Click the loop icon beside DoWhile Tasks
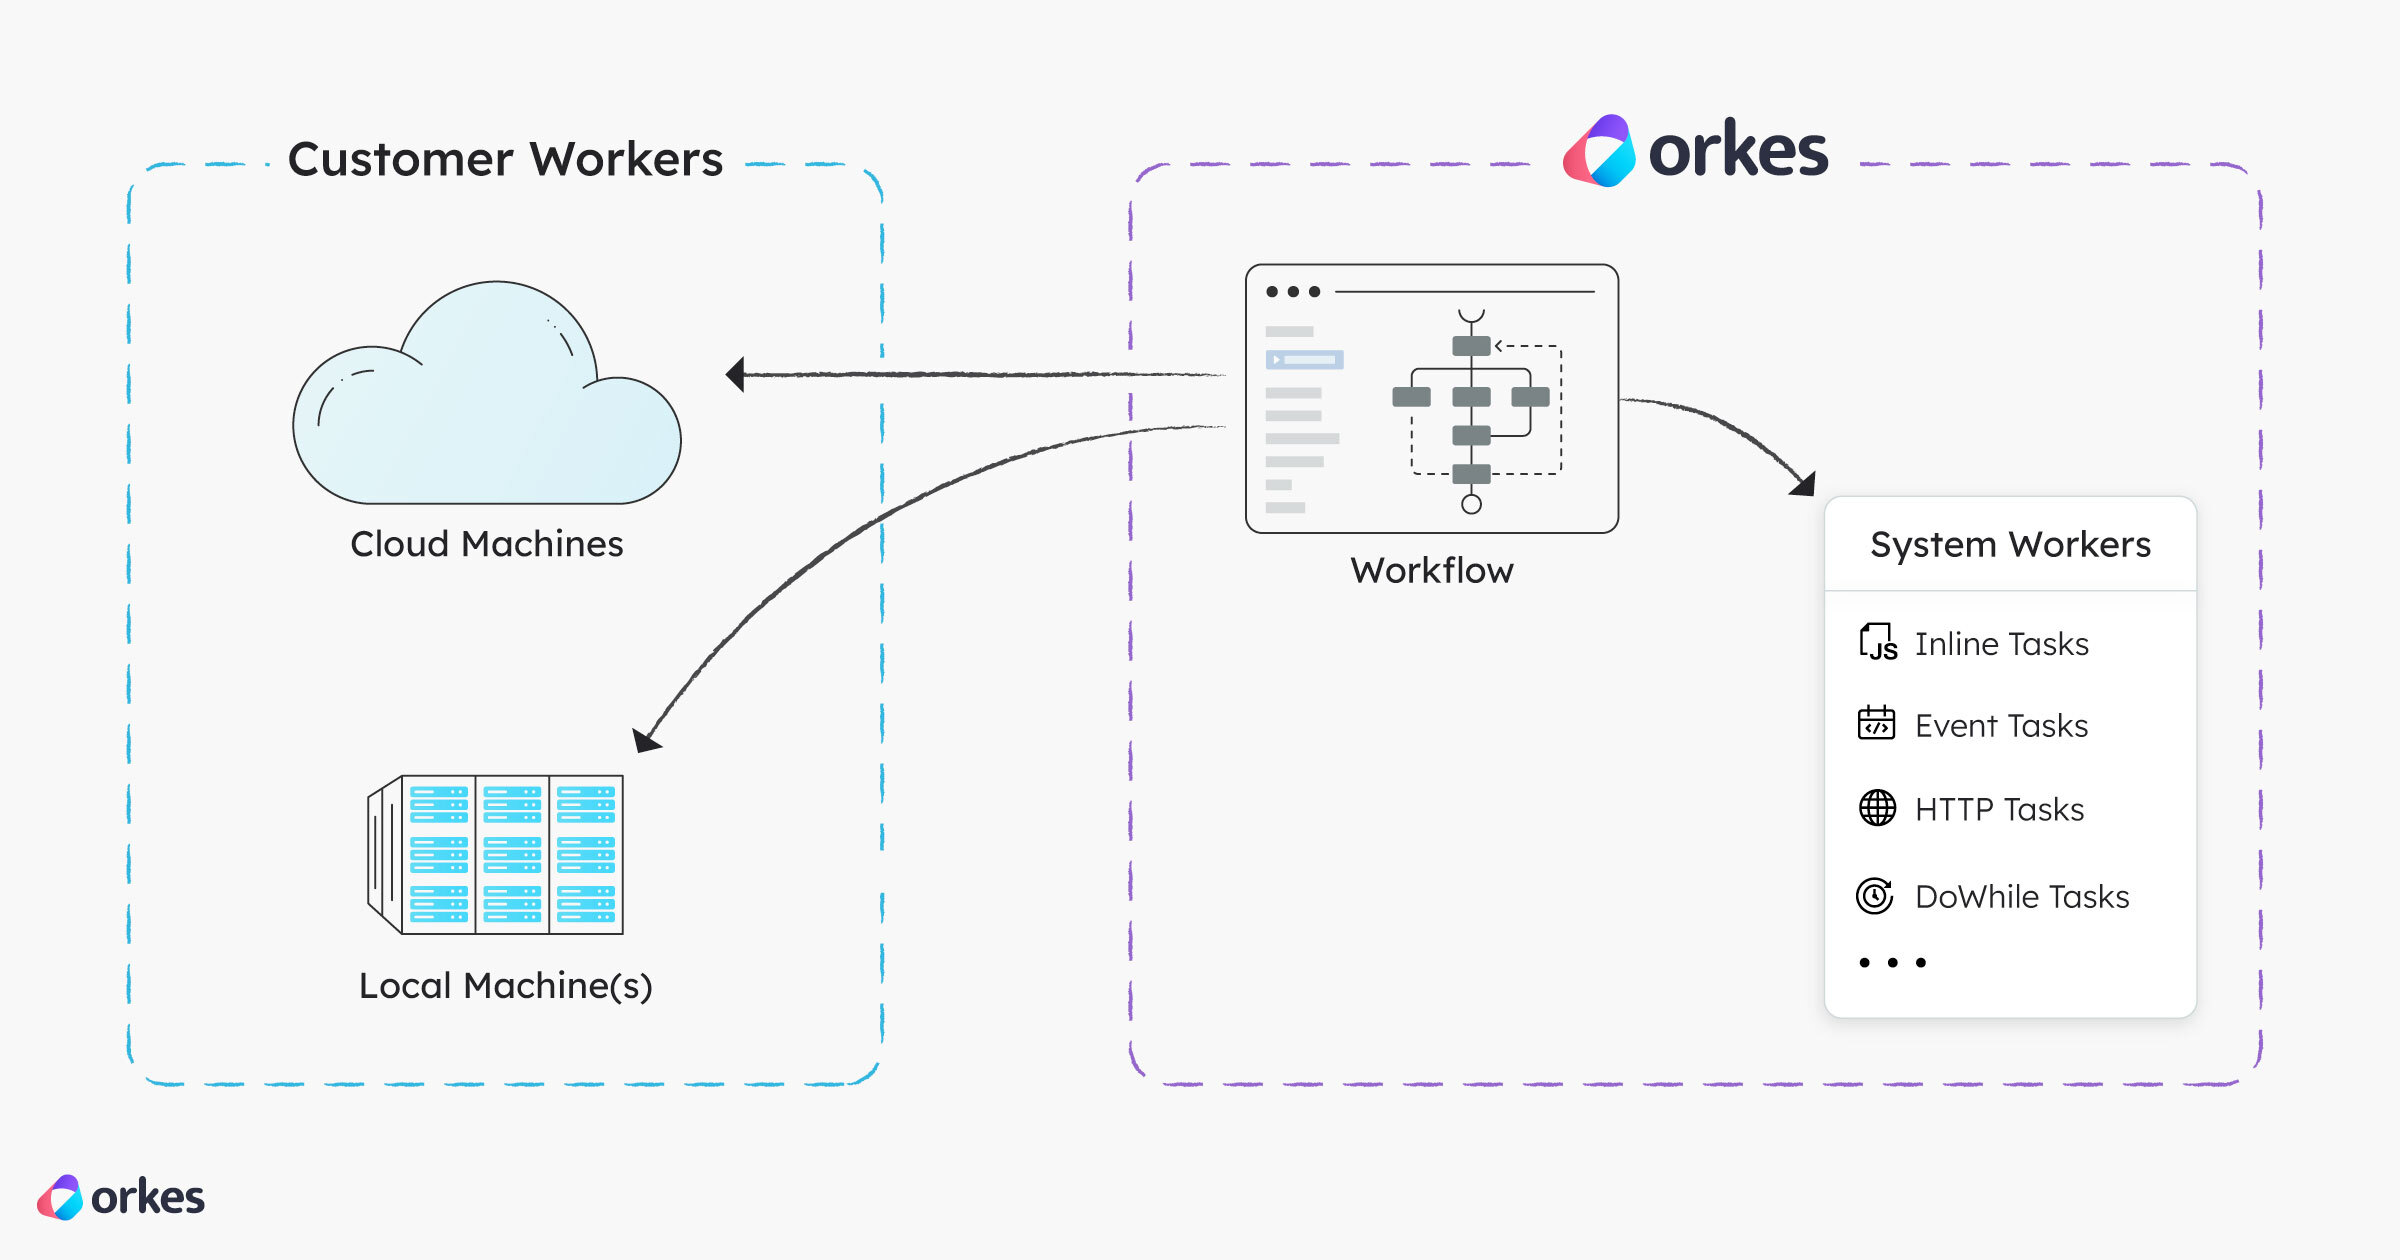This screenshot has width=2400, height=1260. coord(1875,896)
